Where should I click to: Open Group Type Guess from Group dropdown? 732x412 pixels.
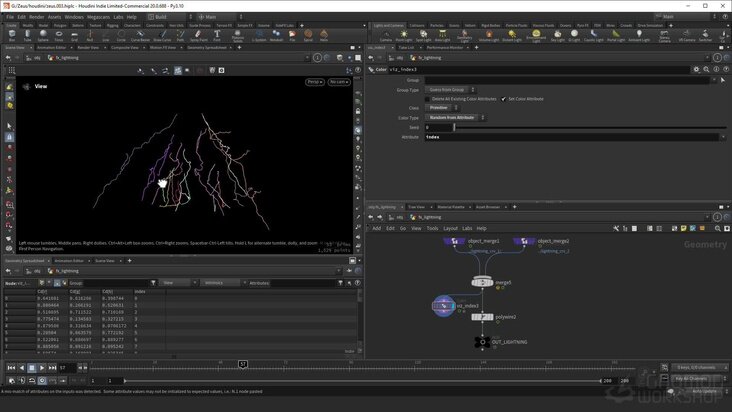(450, 90)
